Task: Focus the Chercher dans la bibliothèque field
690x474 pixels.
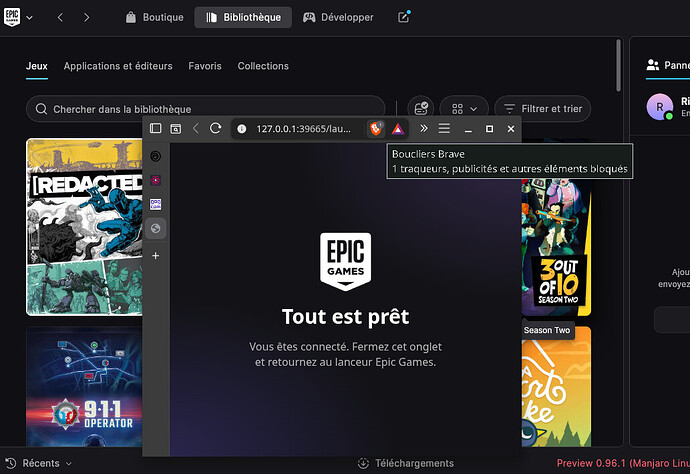Action: (x=206, y=109)
